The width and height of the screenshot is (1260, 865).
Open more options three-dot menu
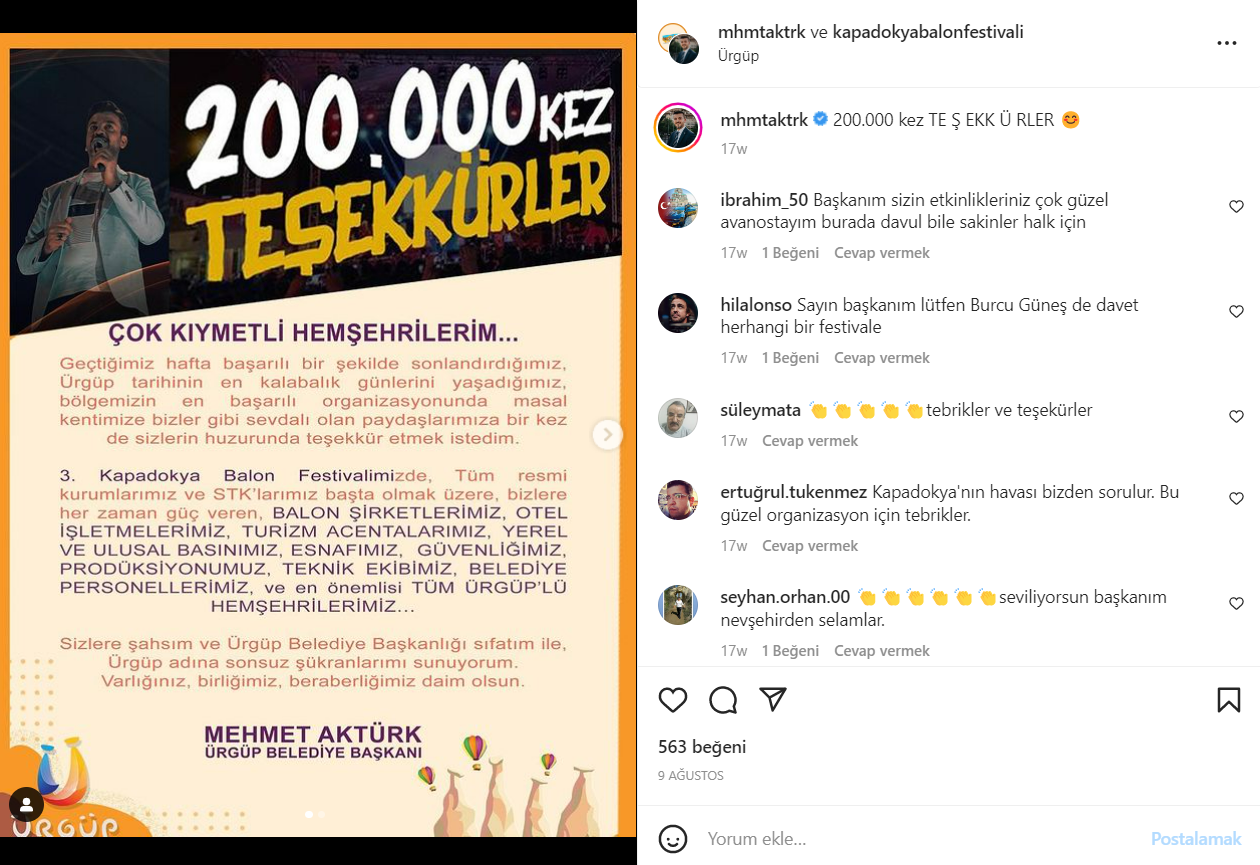point(1227,44)
